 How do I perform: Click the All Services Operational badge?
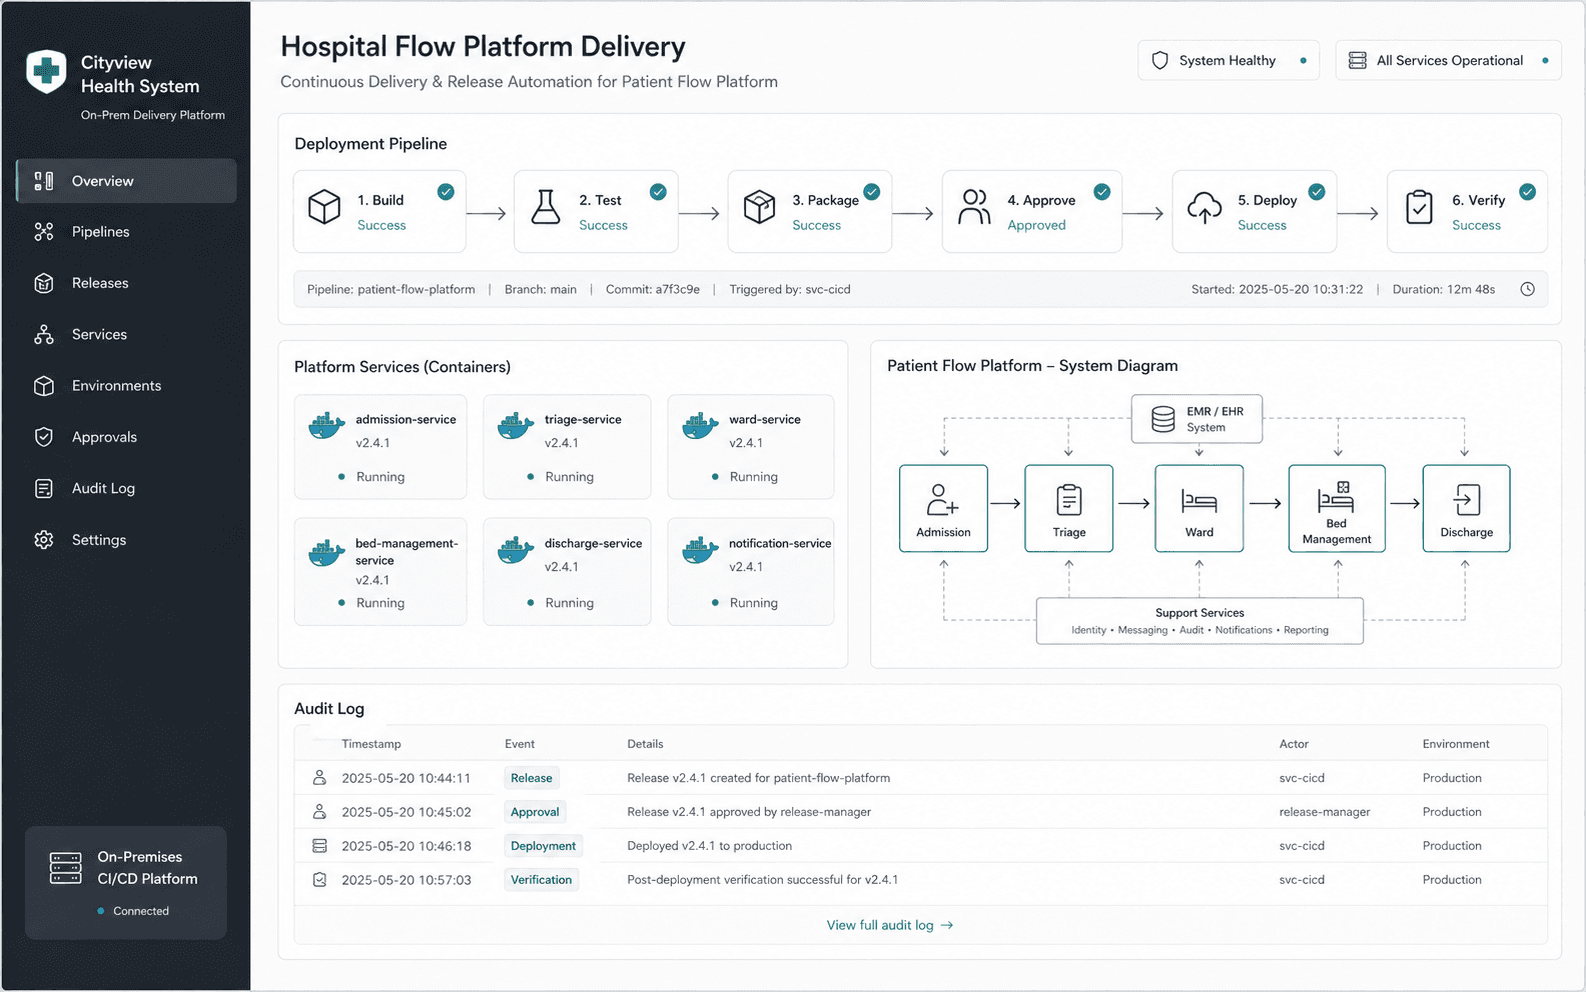coord(1448,61)
